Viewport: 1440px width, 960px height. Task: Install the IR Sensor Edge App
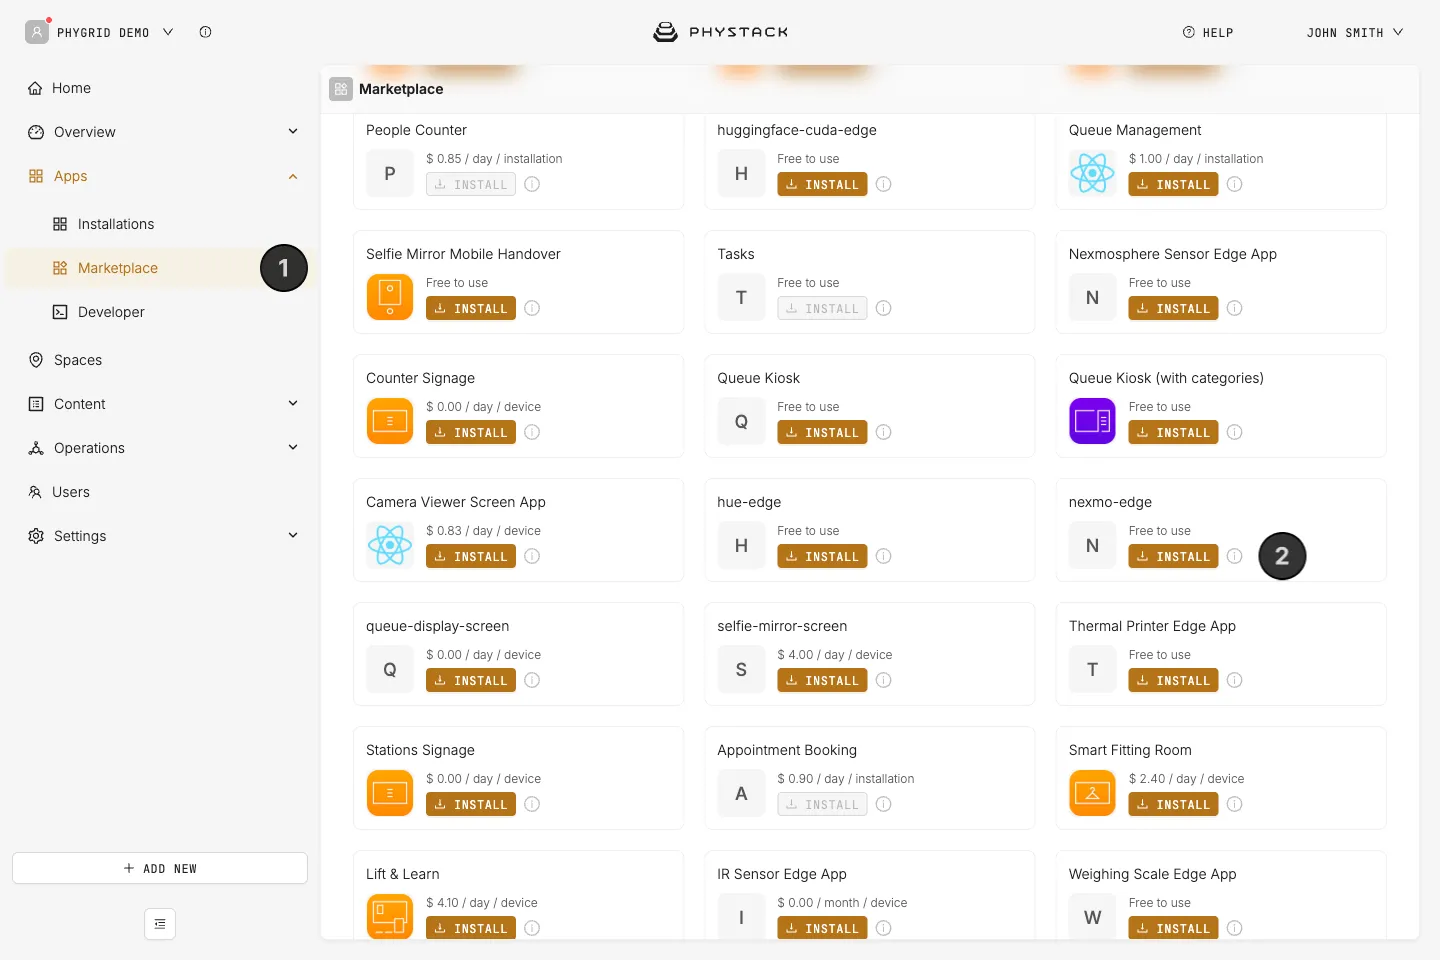(822, 928)
